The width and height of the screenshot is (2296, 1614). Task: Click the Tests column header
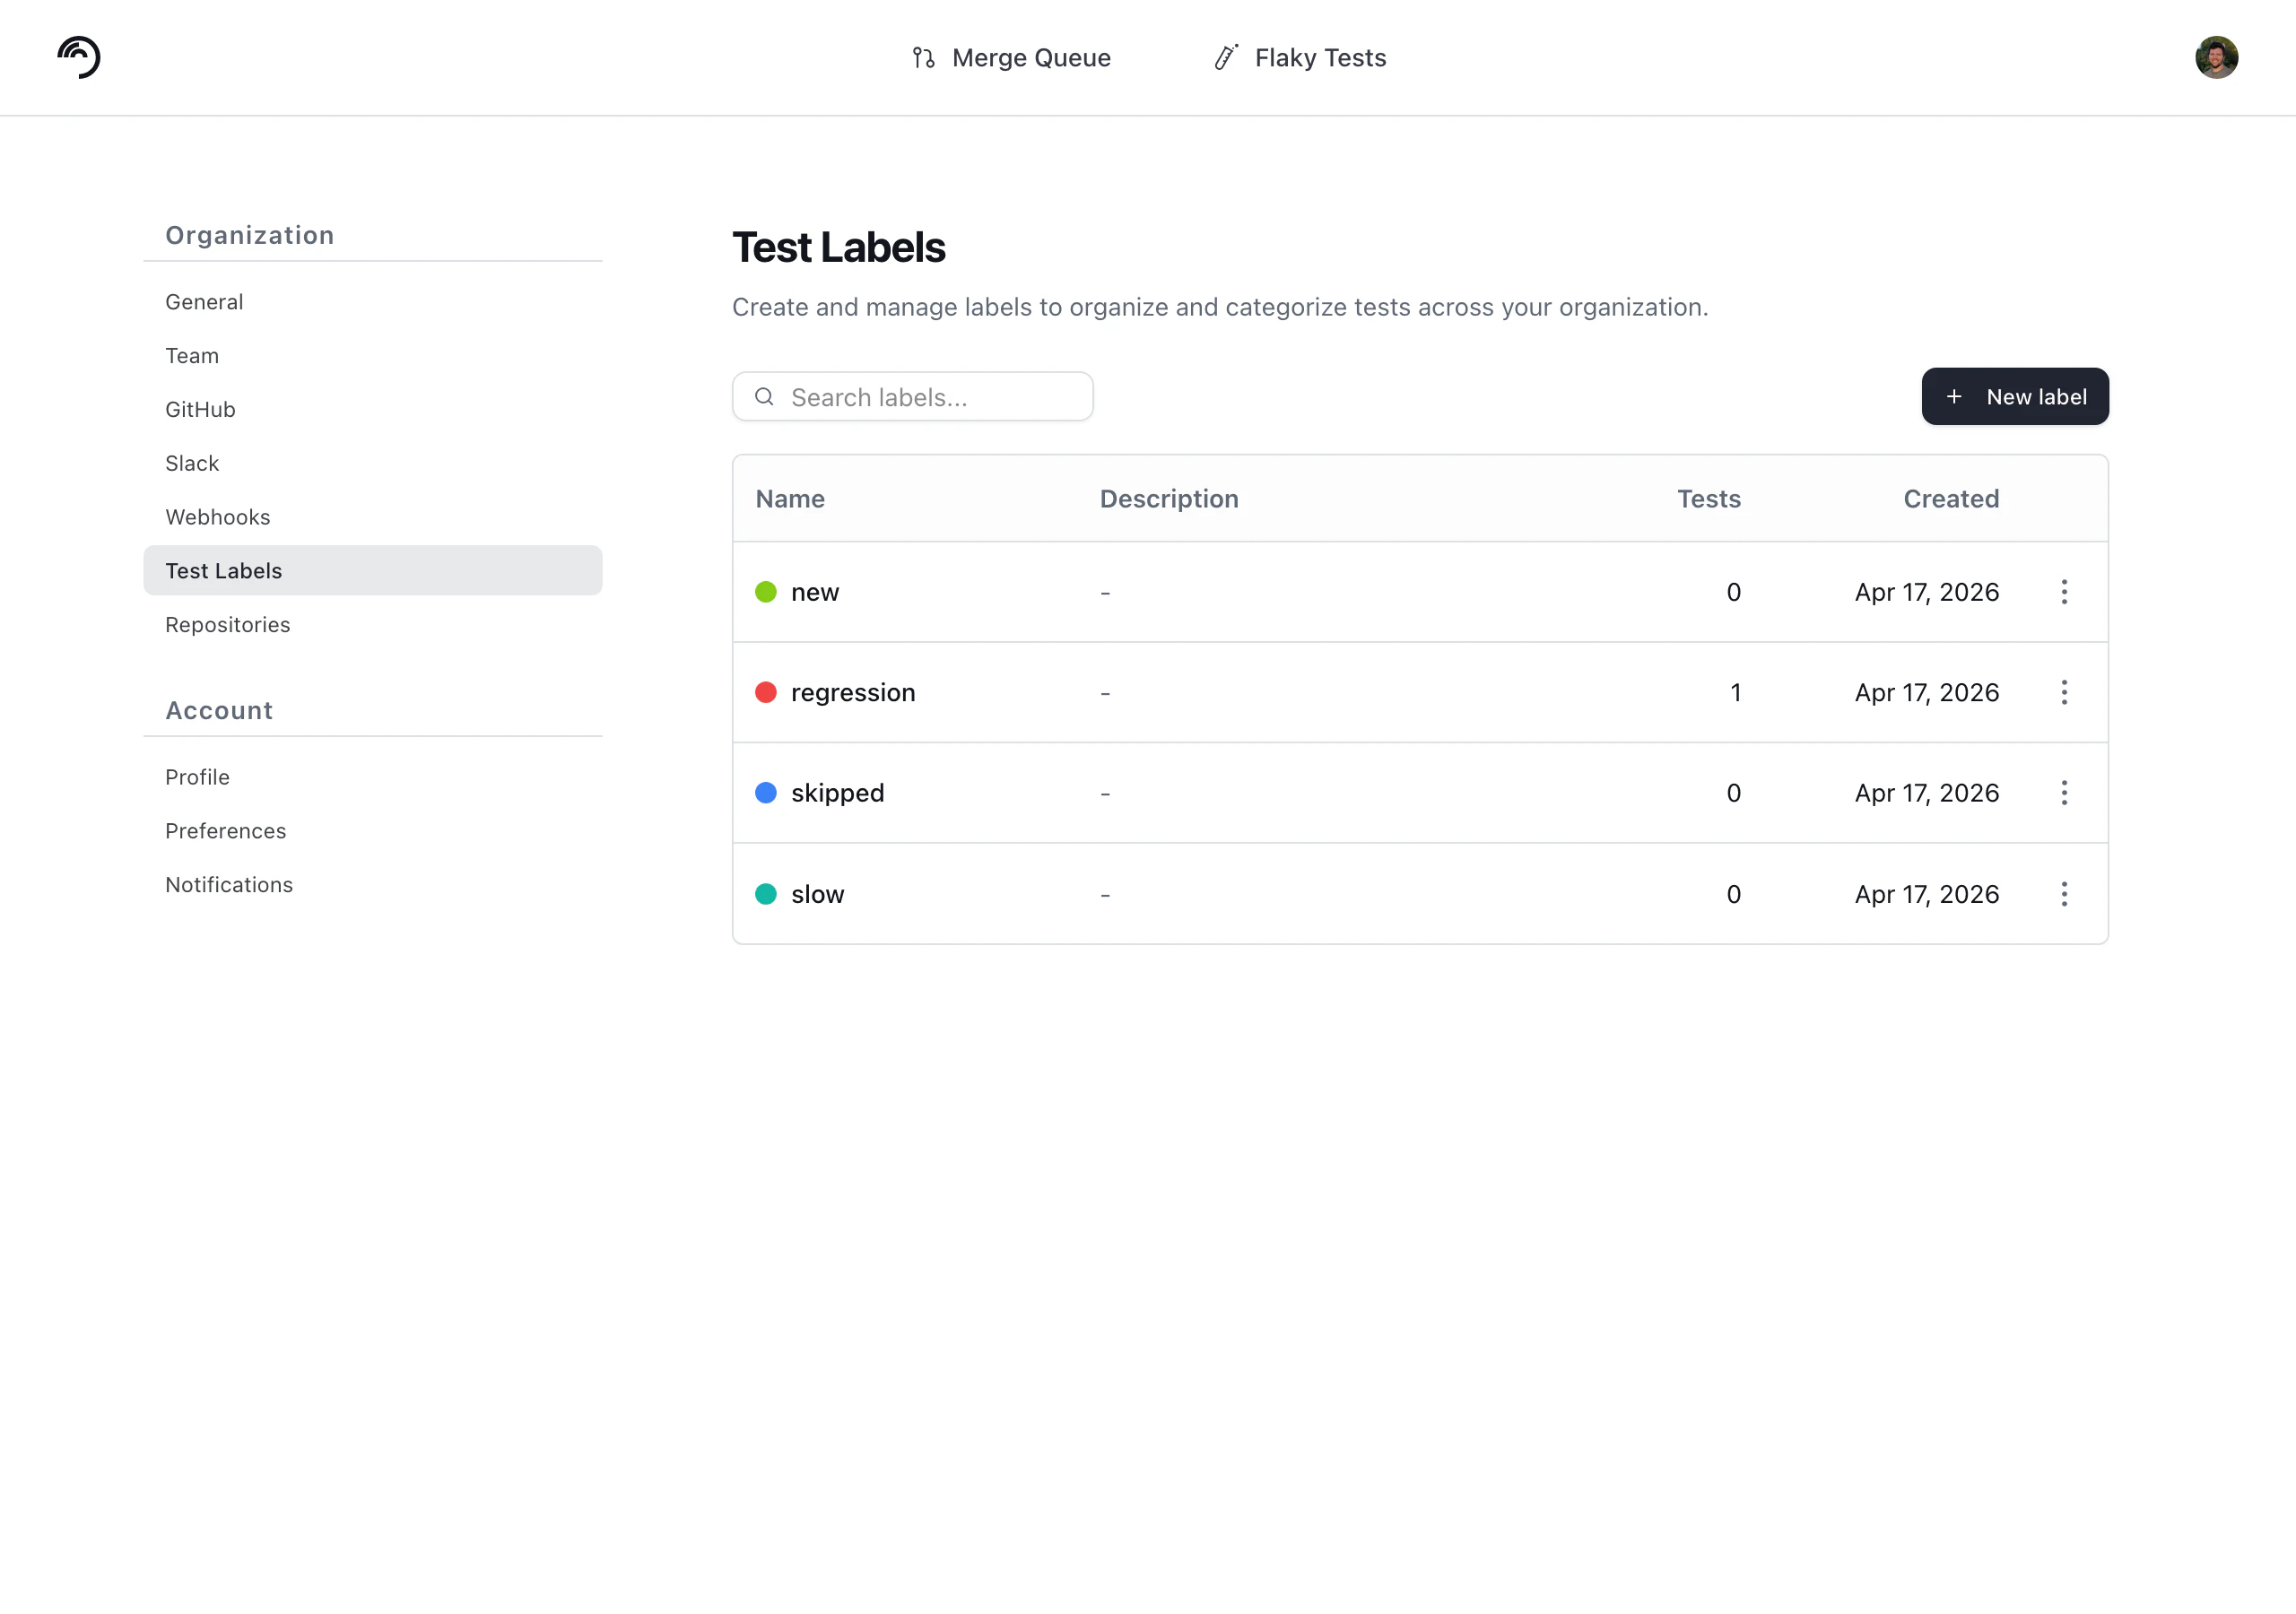[x=1709, y=499]
